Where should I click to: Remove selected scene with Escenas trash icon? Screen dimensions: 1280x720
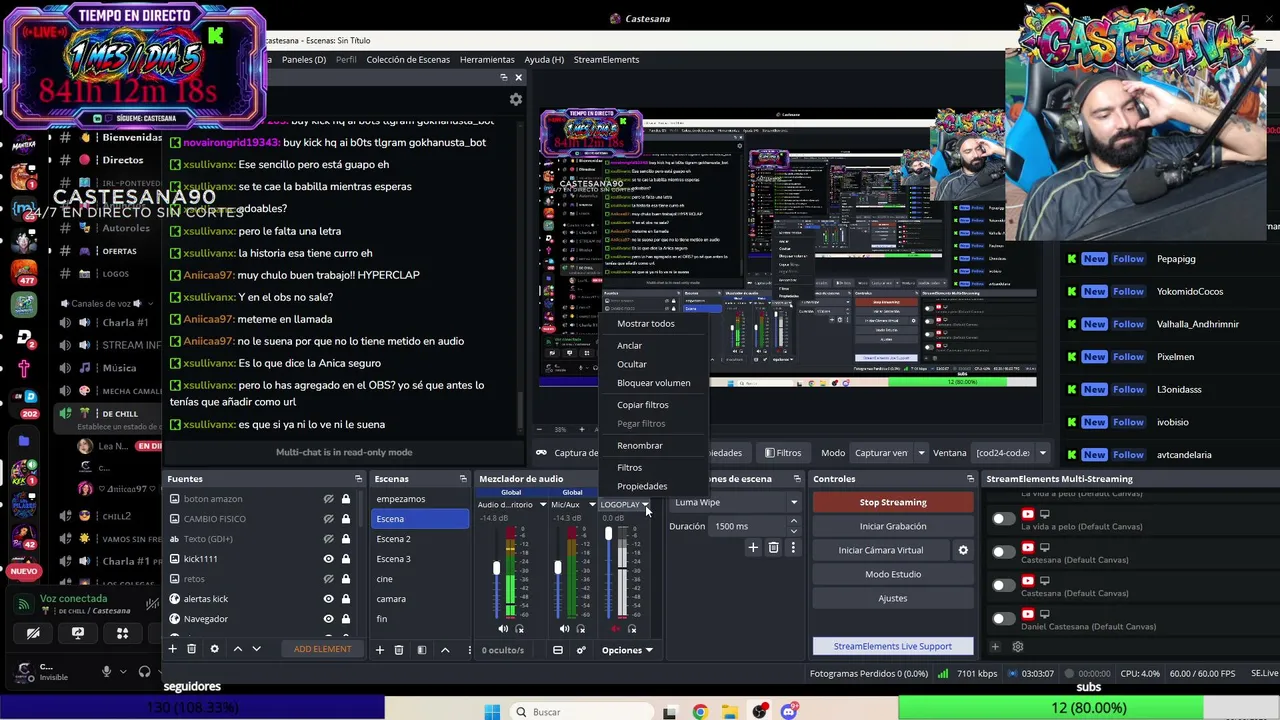pos(398,650)
